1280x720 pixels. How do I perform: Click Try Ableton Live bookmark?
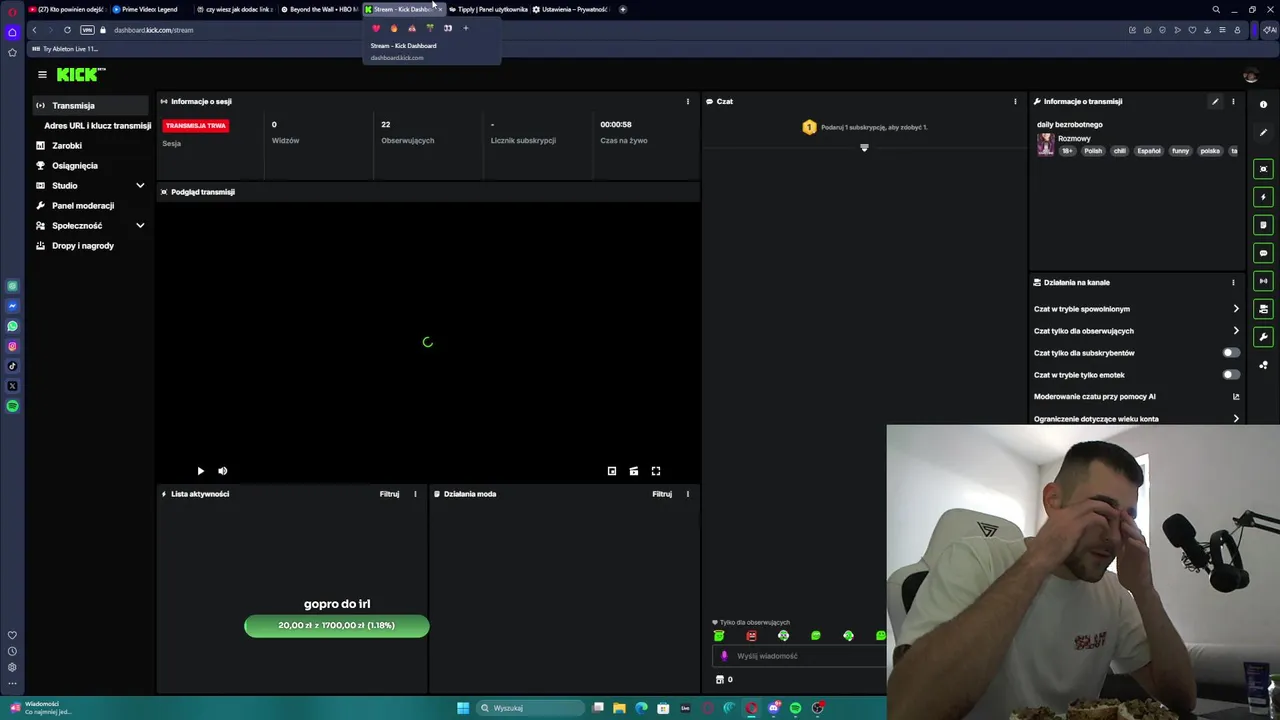coord(65,49)
